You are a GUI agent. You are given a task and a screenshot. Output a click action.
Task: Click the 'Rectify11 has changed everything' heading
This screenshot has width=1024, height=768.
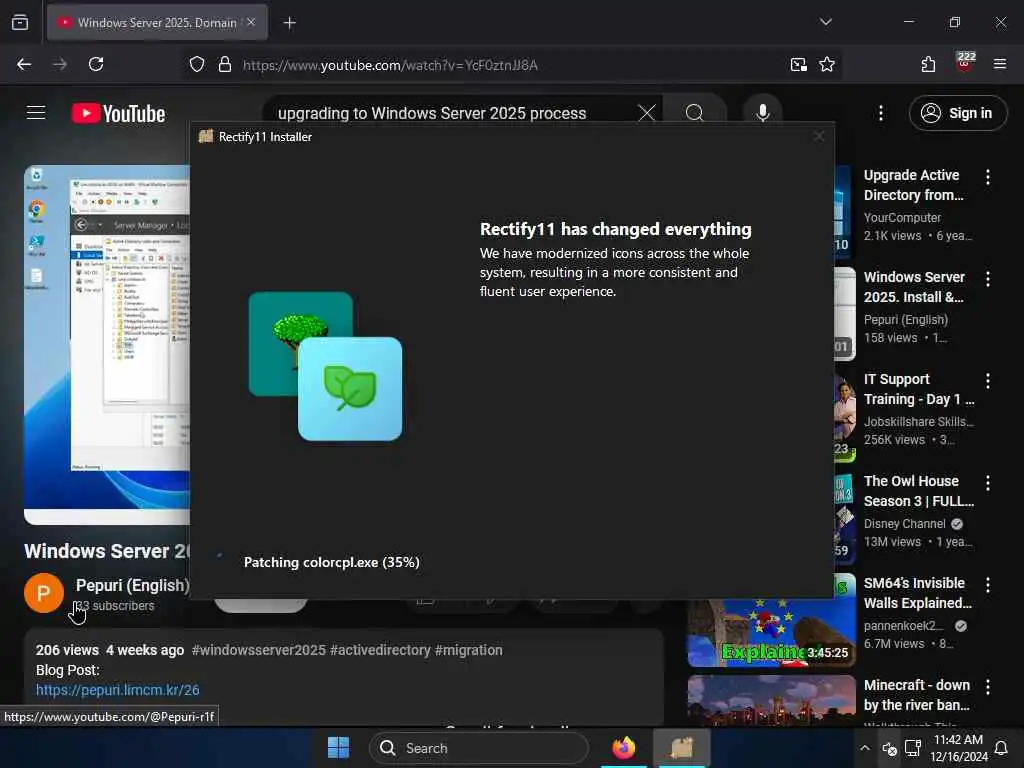(615, 229)
